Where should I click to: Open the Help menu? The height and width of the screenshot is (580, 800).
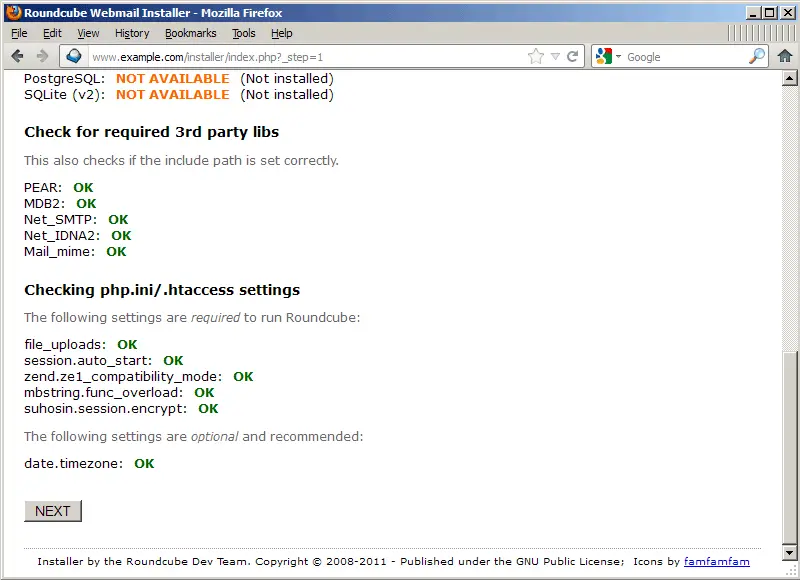click(281, 33)
